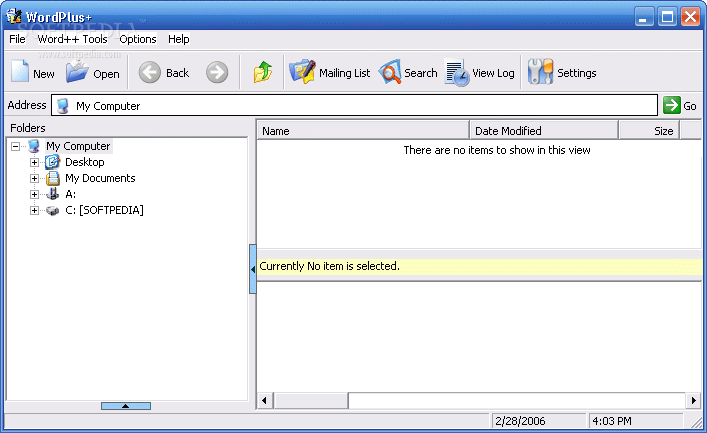Expand the C: [SOFTPEDIA] drive node
Viewport: 707px width, 433px height.
tap(34, 210)
